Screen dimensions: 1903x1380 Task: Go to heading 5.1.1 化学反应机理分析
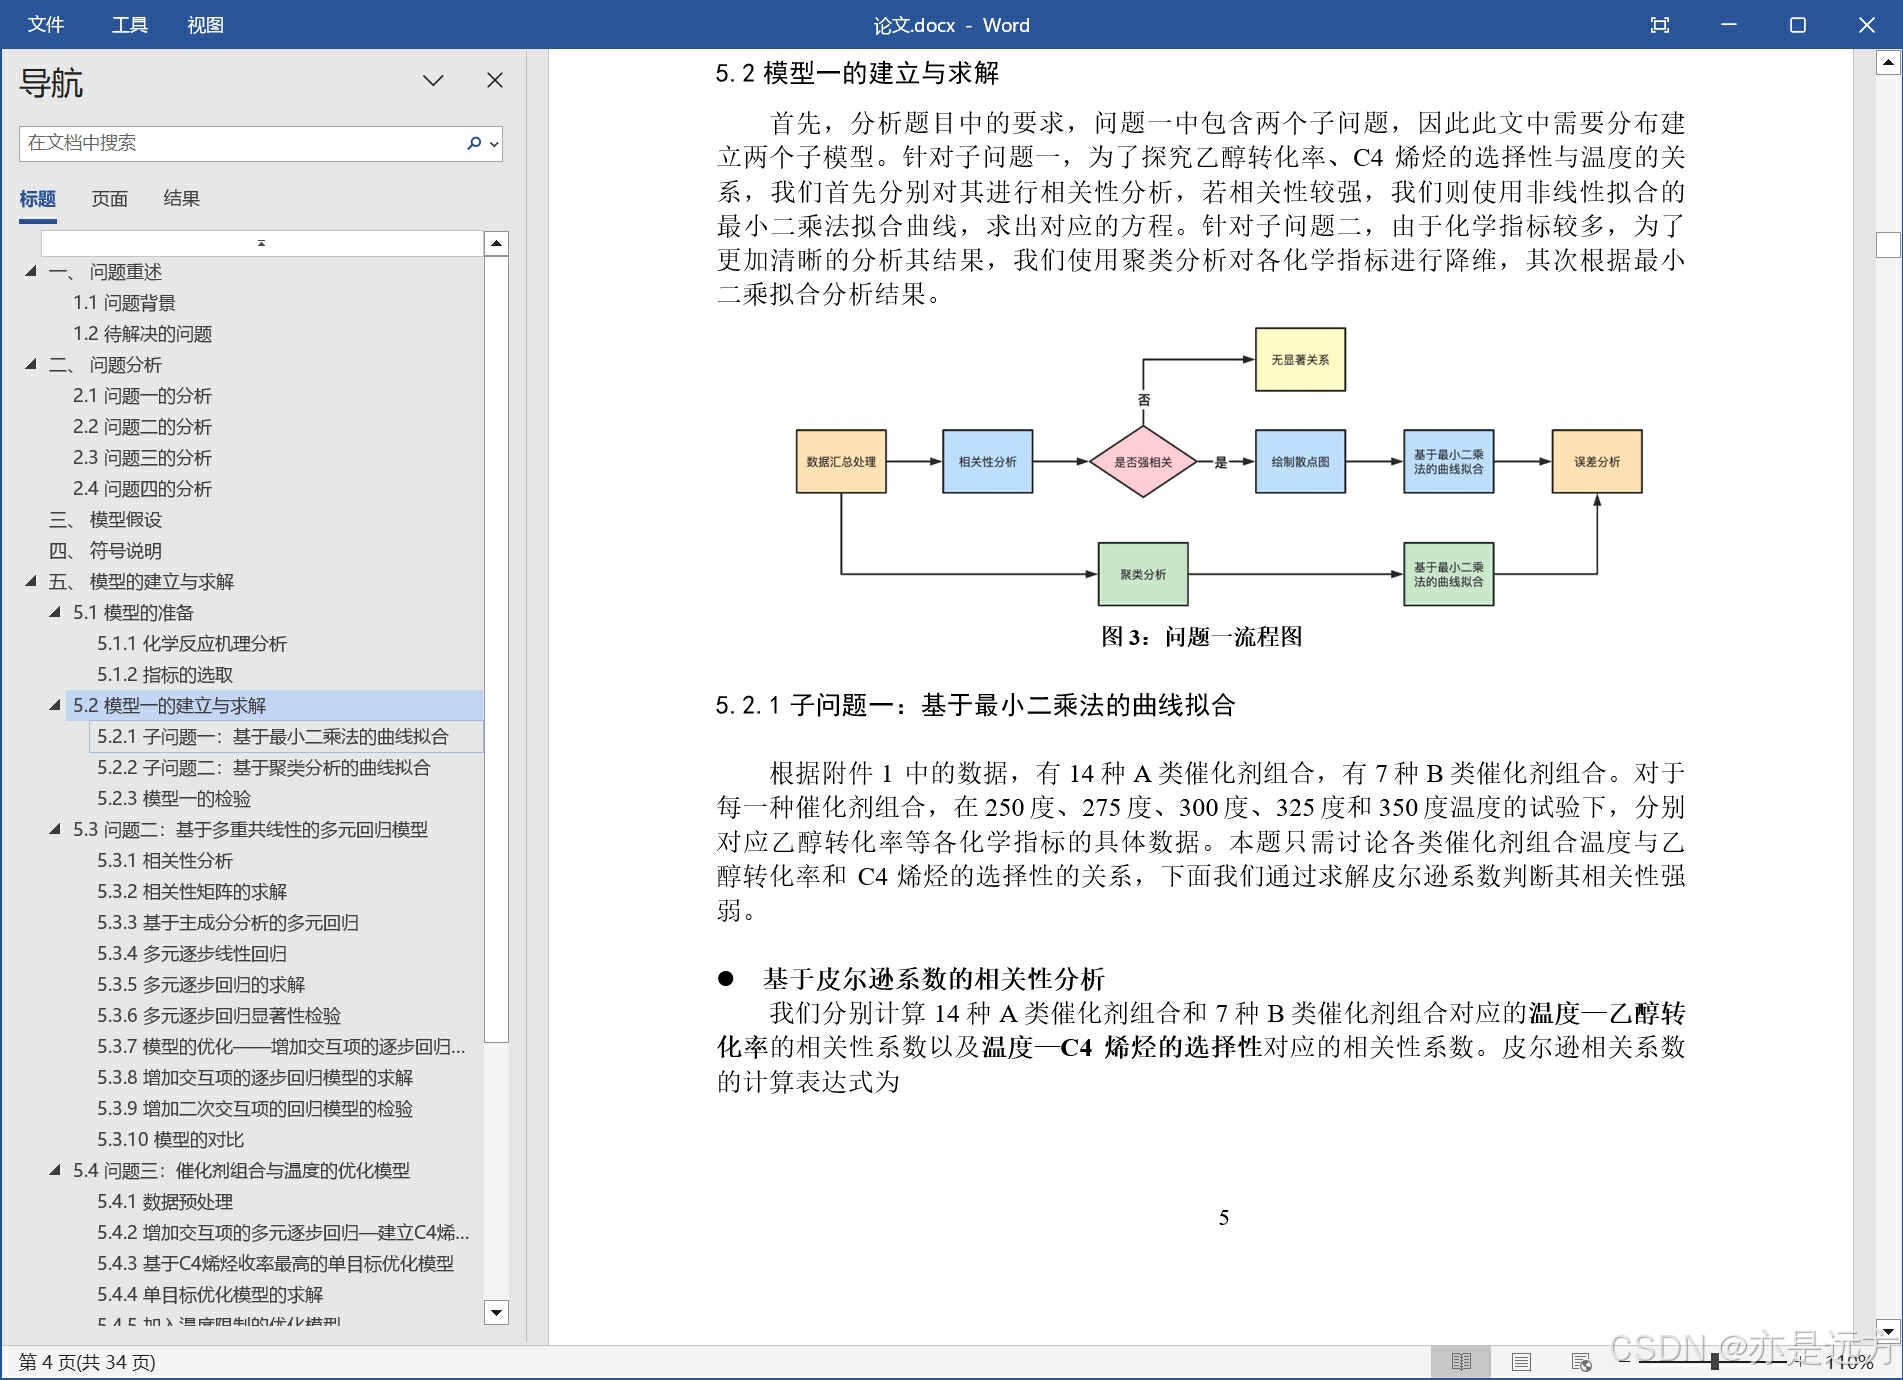click(x=192, y=643)
